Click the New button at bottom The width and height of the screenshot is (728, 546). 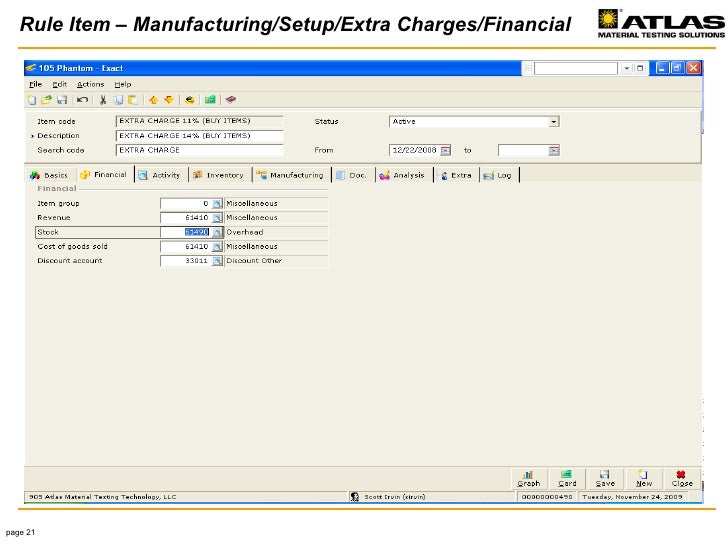(x=644, y=479)
